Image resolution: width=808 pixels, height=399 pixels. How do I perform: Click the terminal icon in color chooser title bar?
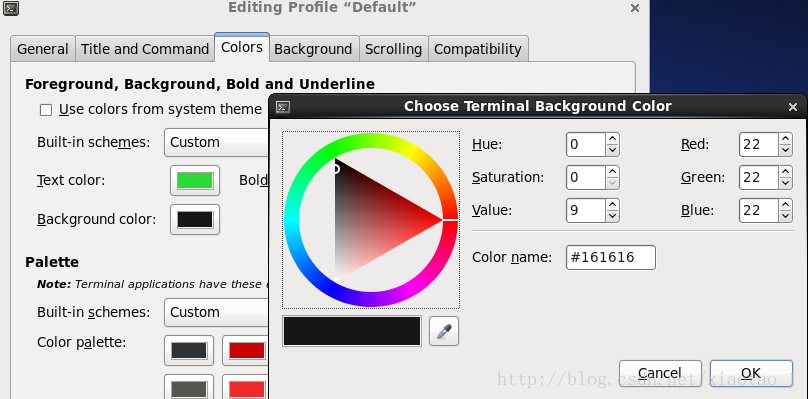(x=283, y=107)
